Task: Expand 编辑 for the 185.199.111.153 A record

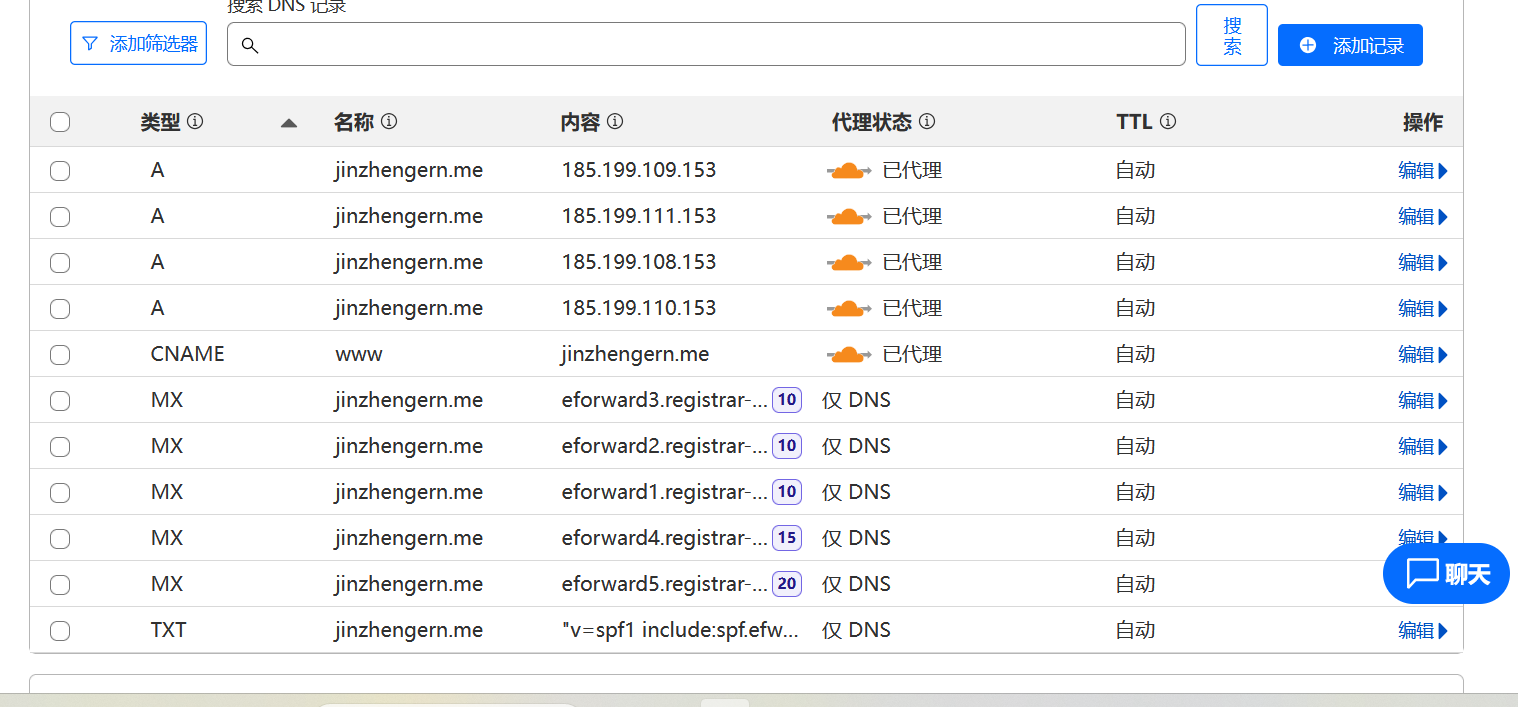Action: pos(1423,216)
